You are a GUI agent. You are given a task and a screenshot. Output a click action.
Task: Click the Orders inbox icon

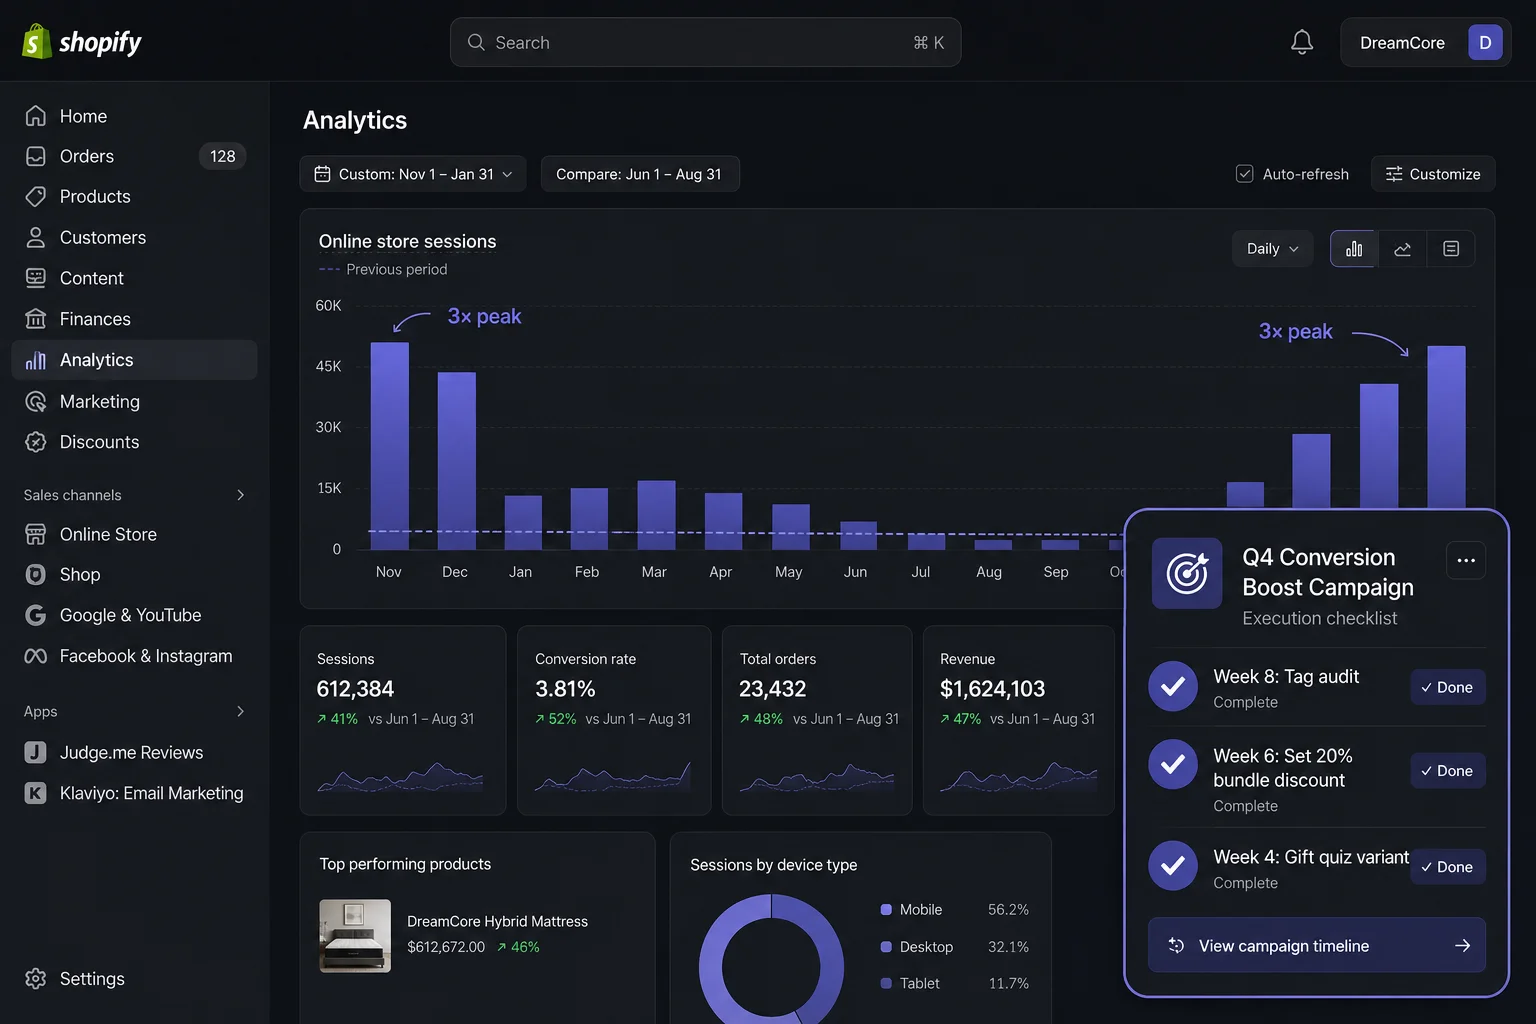coord(36,156)
